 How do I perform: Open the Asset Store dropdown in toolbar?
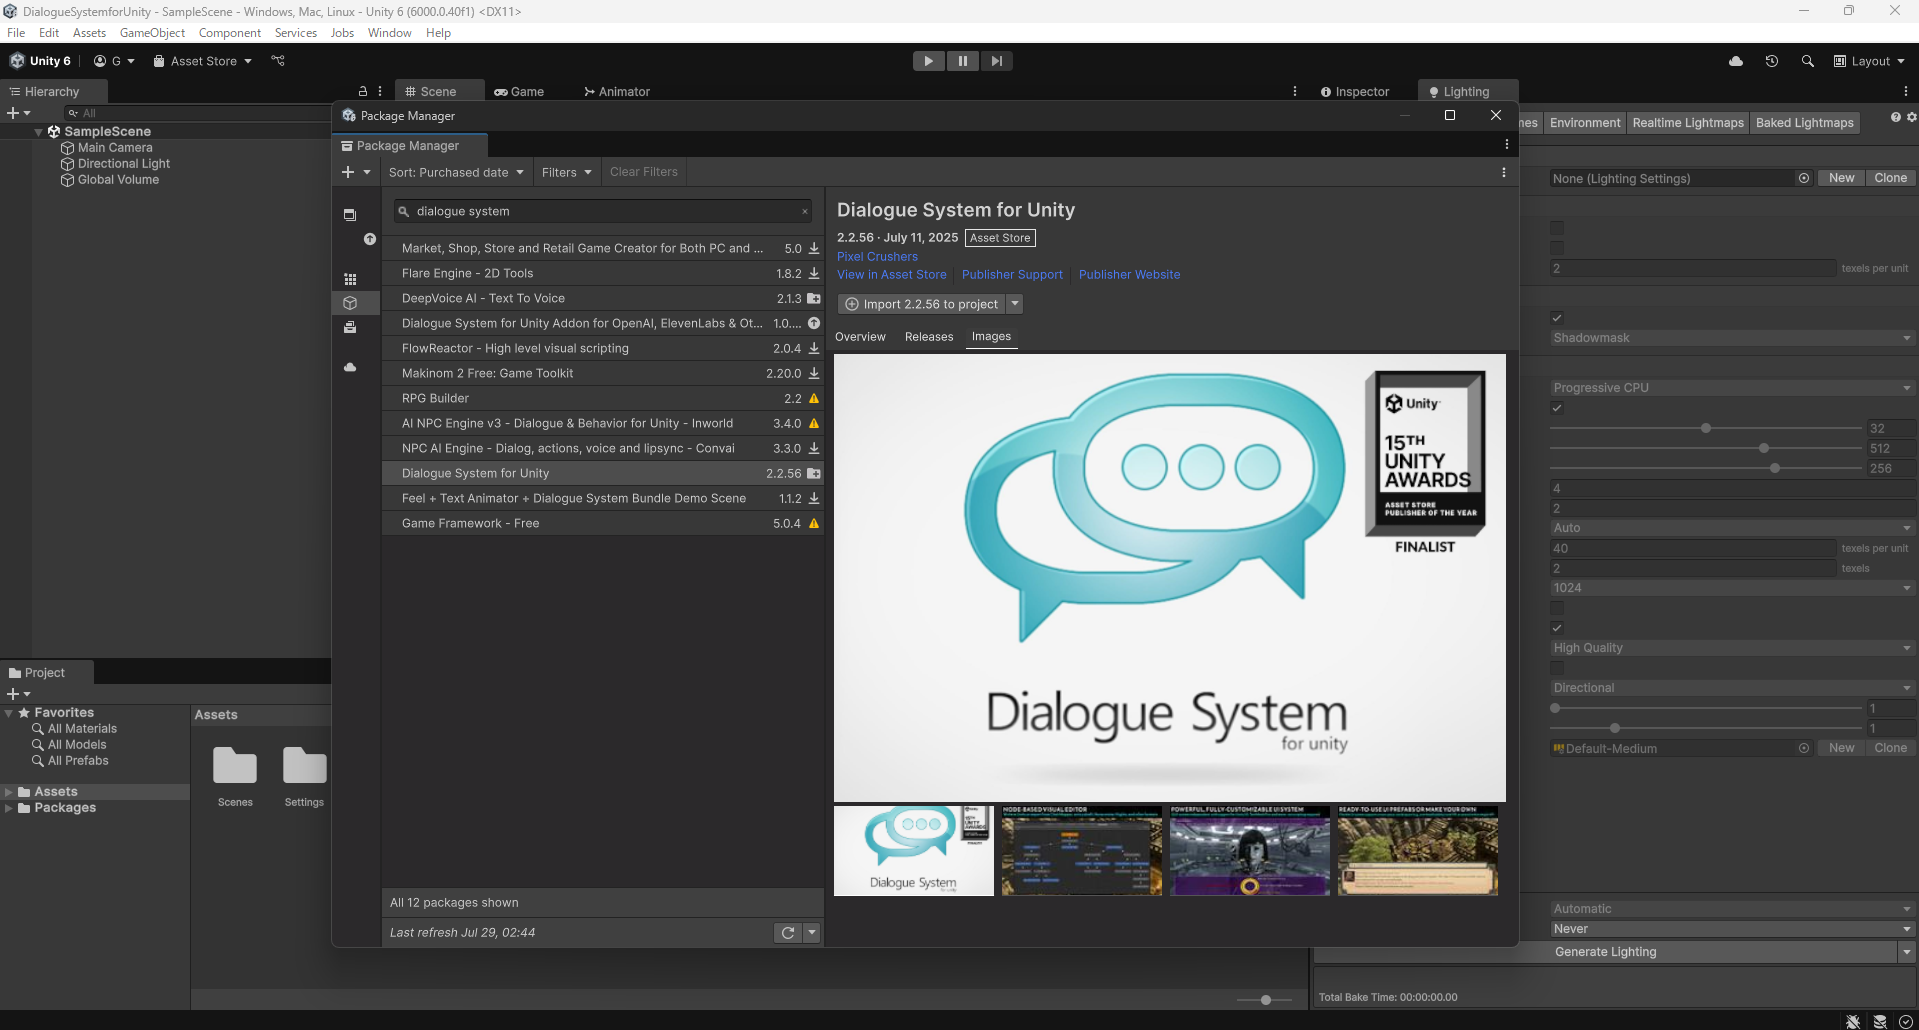coord(202,61)
